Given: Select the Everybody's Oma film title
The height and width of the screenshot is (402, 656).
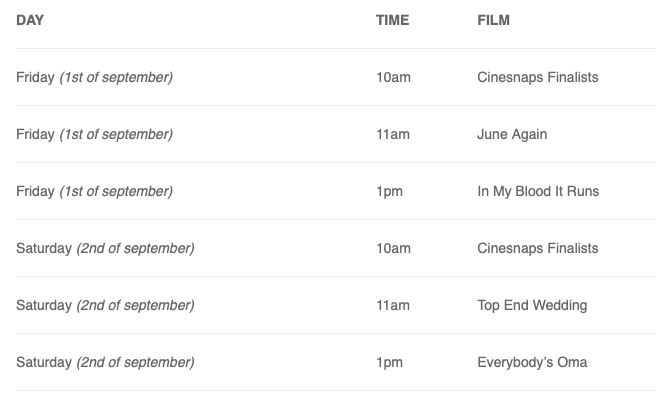Looking at the screenshot, I should (x=532, y=362).
